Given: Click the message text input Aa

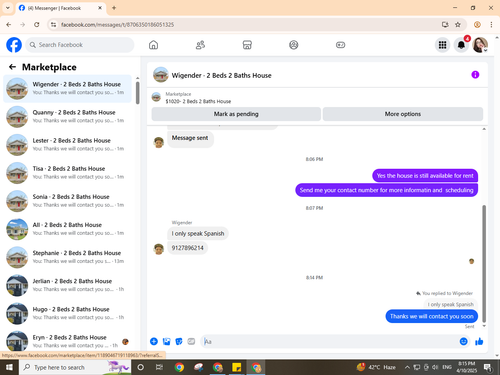Looking at the screenshot, I should [x=330, y=341].
